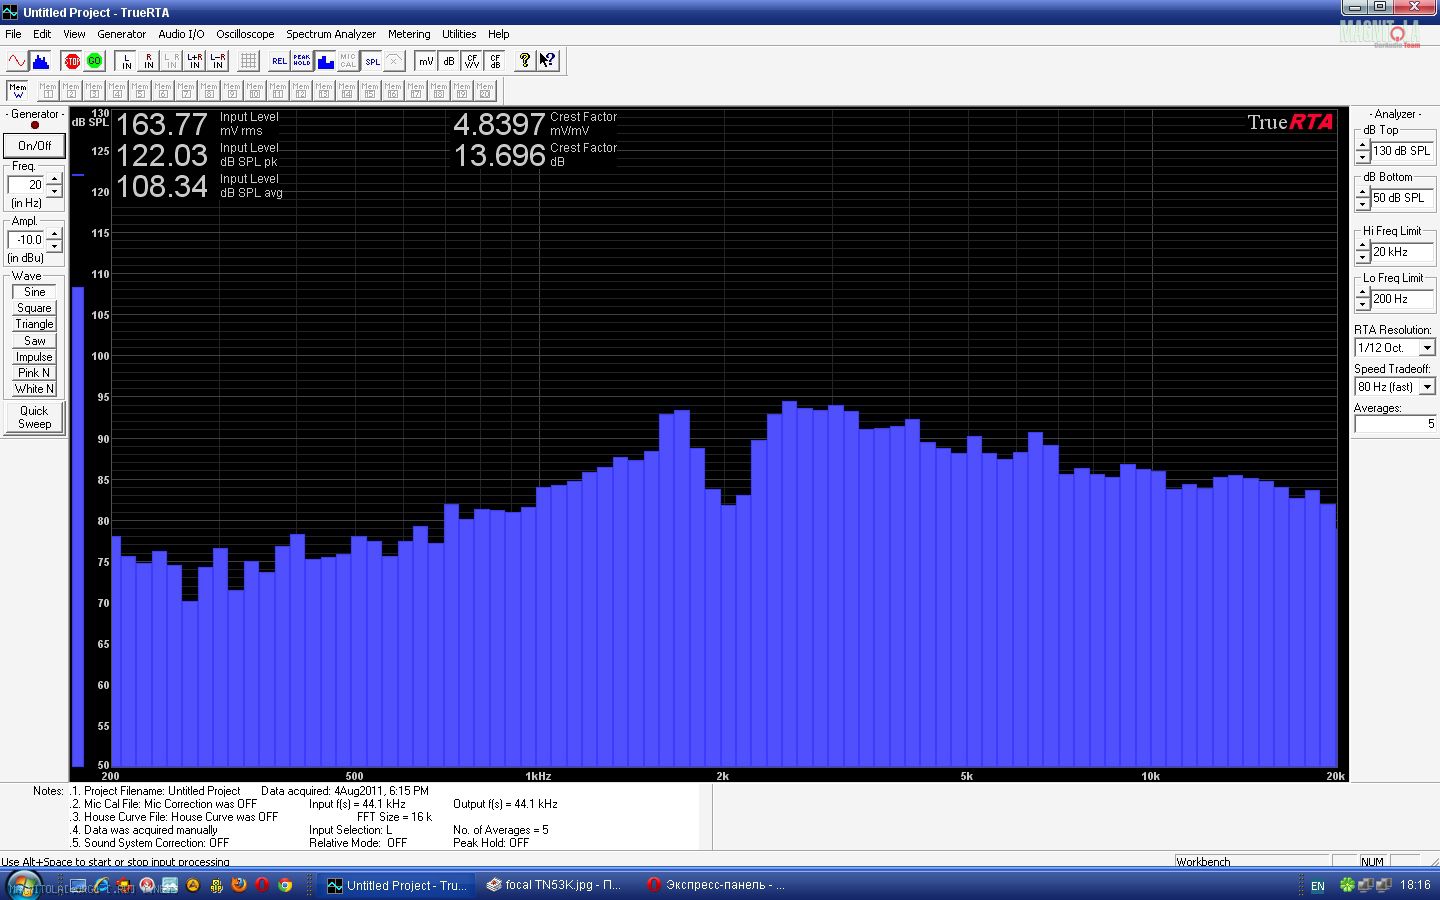Click the L+R IN input icon
This screenshot has height=900, width=1440.
coord(195,61)
